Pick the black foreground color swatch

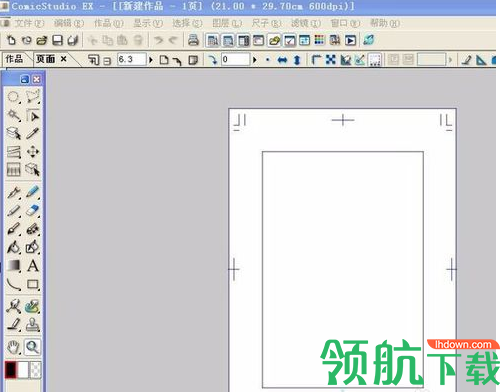11,370
